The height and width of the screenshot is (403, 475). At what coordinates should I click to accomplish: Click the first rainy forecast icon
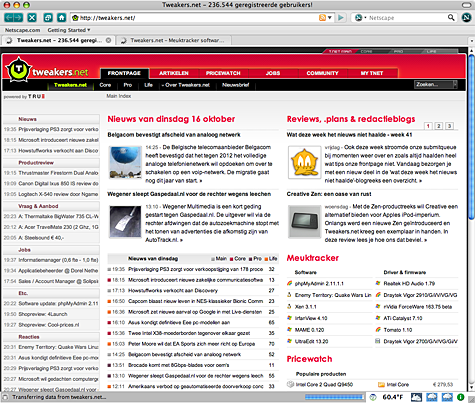point(432,397)
